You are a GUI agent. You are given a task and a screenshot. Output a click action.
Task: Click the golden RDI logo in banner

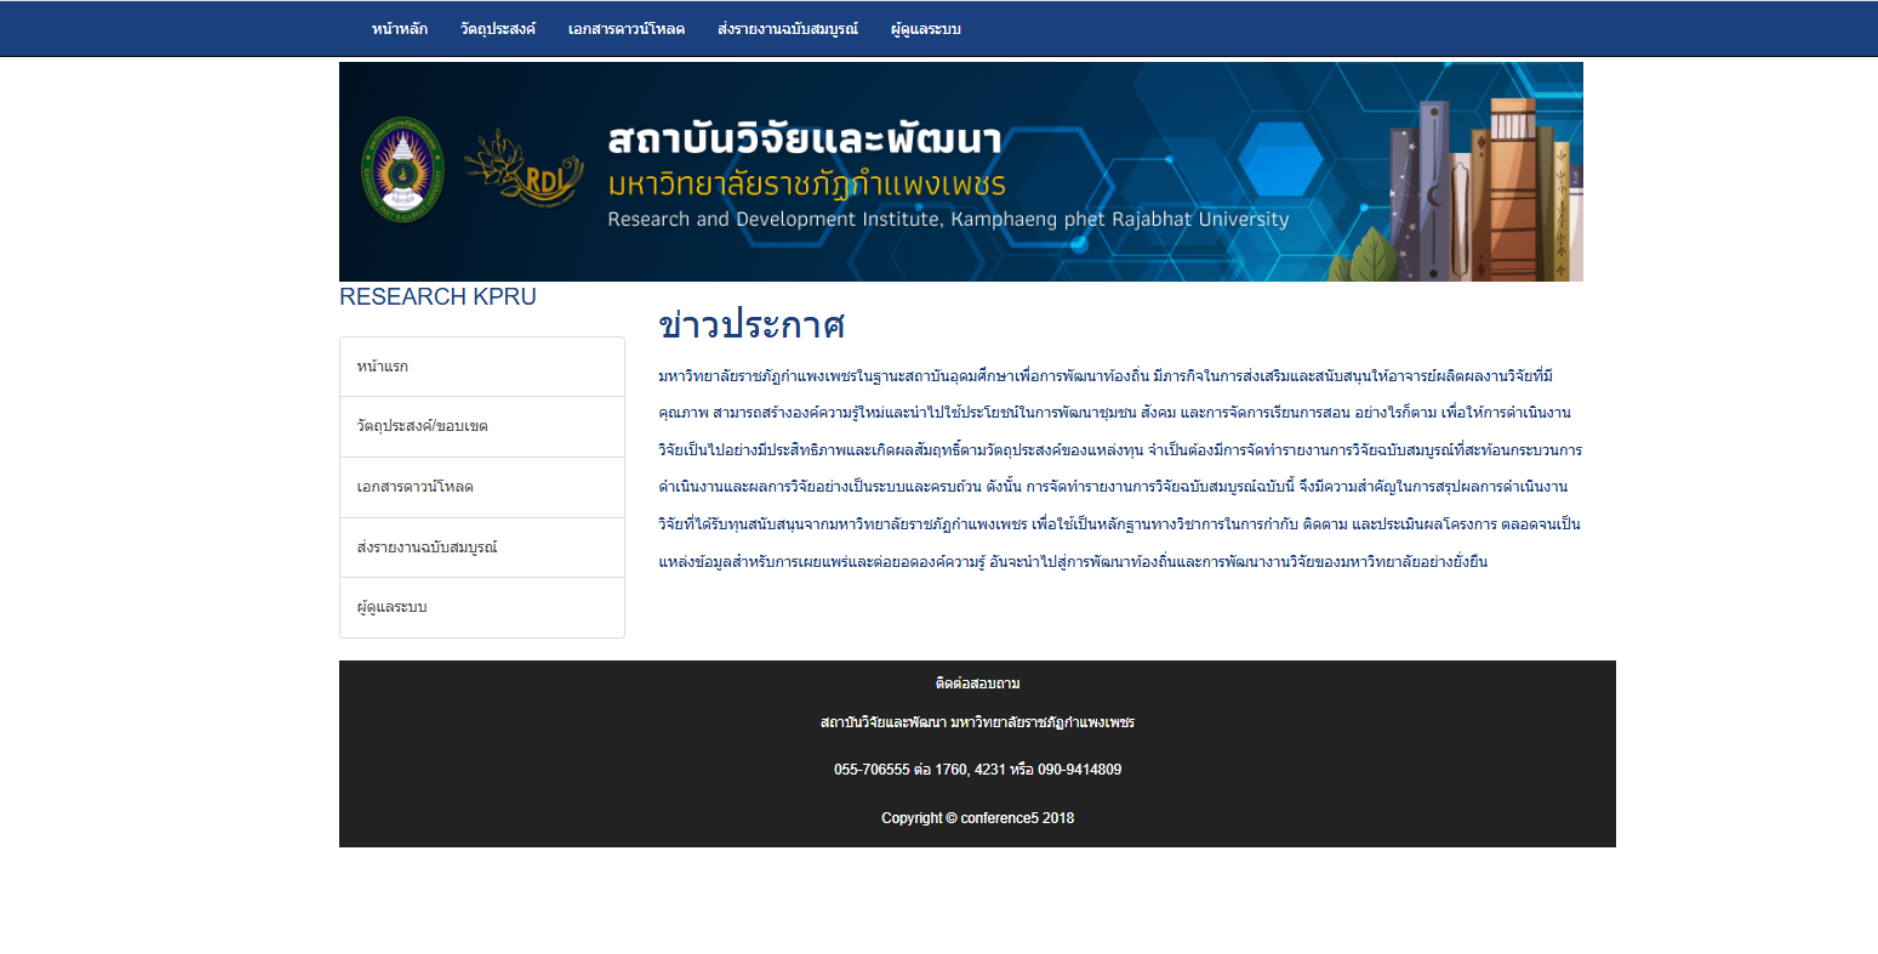tap(527, 170)
